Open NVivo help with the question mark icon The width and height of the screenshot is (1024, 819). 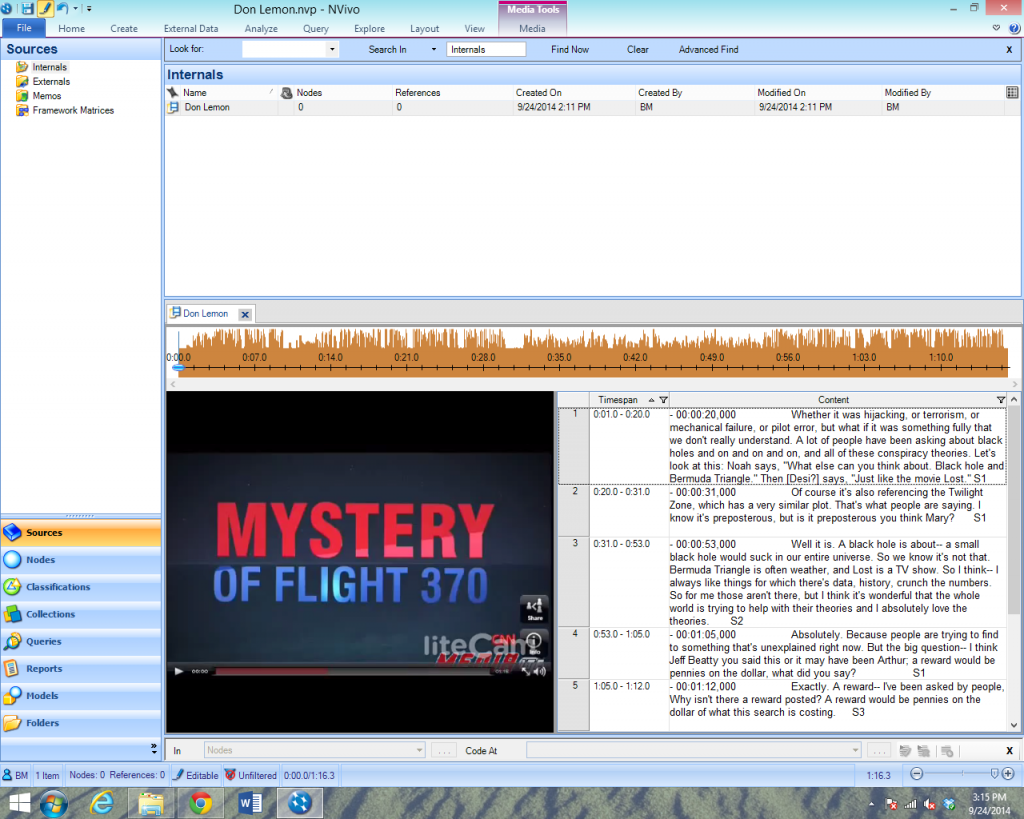[1014, 28]
